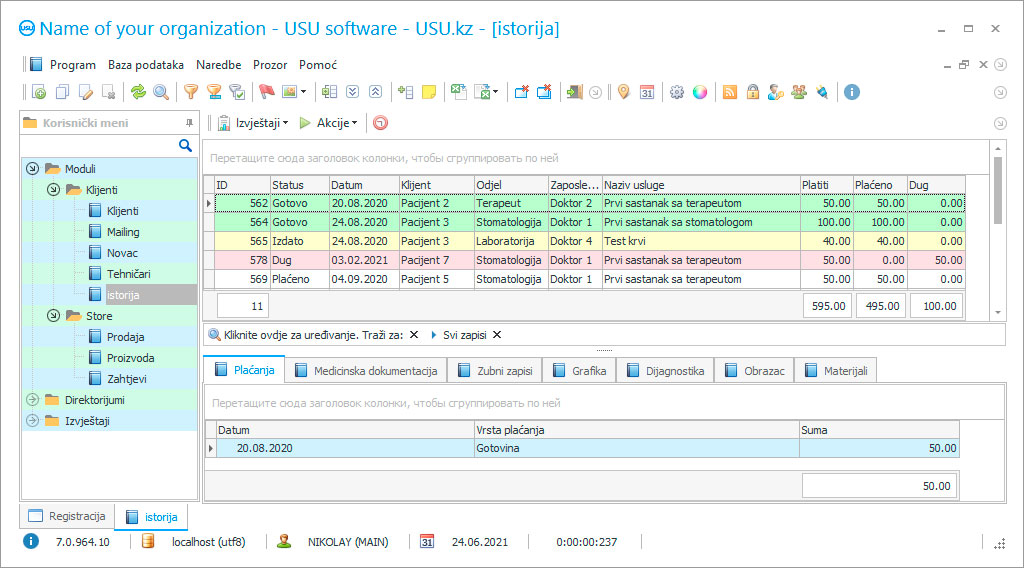This screenshot has height=568, width=1024.
Task: Click the color wheel theme icon
Action: point(700,92)
